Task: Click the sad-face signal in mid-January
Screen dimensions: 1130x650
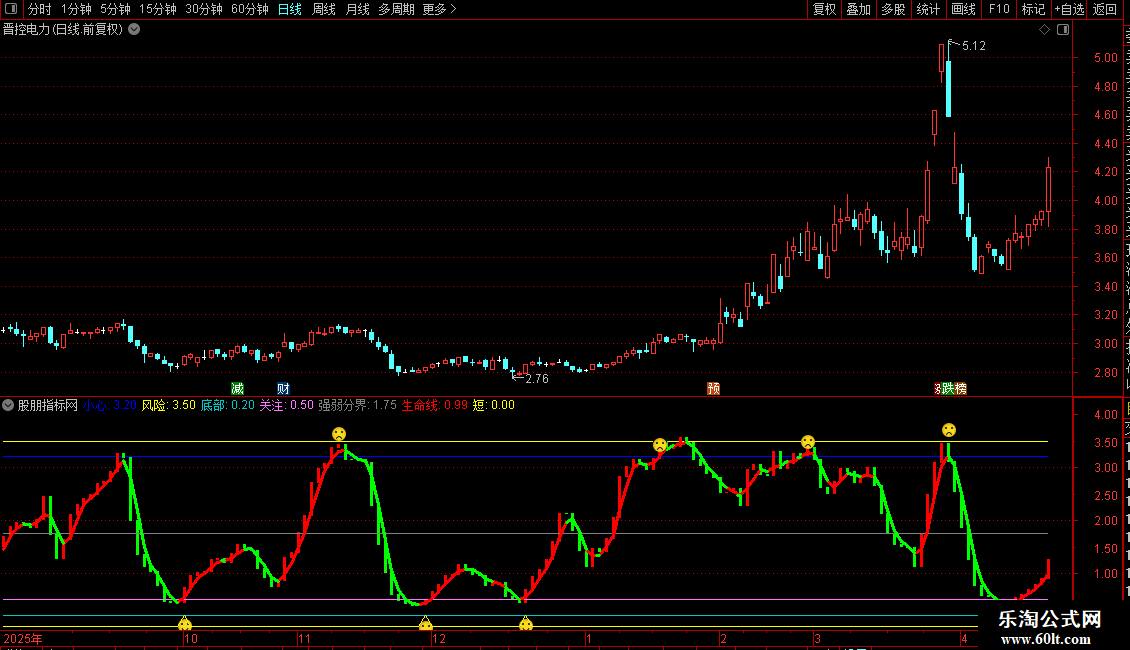Action: point(659,445)
